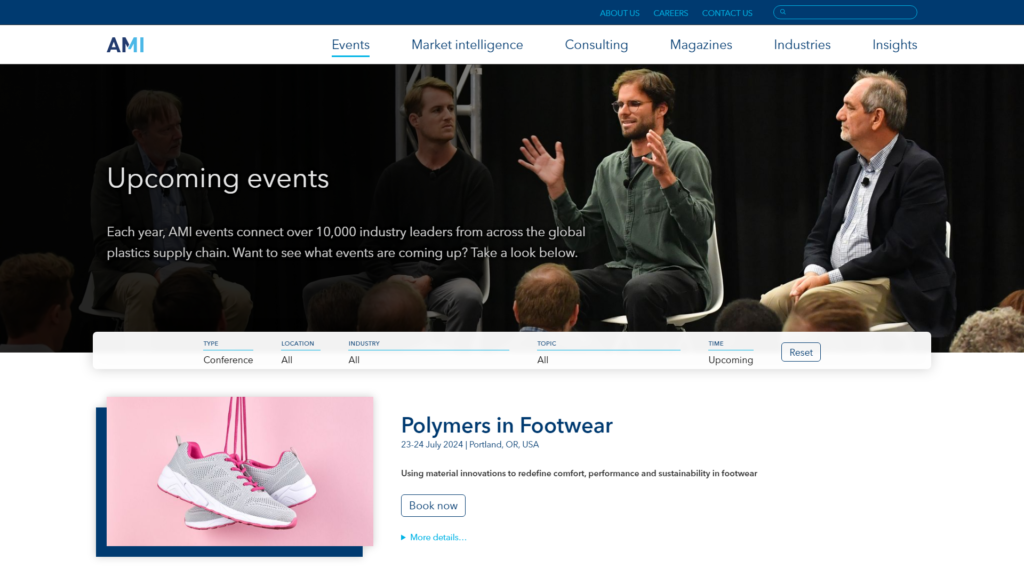Open the Magazines menu item
1024x576 pixels.
(x=701, y=44)
